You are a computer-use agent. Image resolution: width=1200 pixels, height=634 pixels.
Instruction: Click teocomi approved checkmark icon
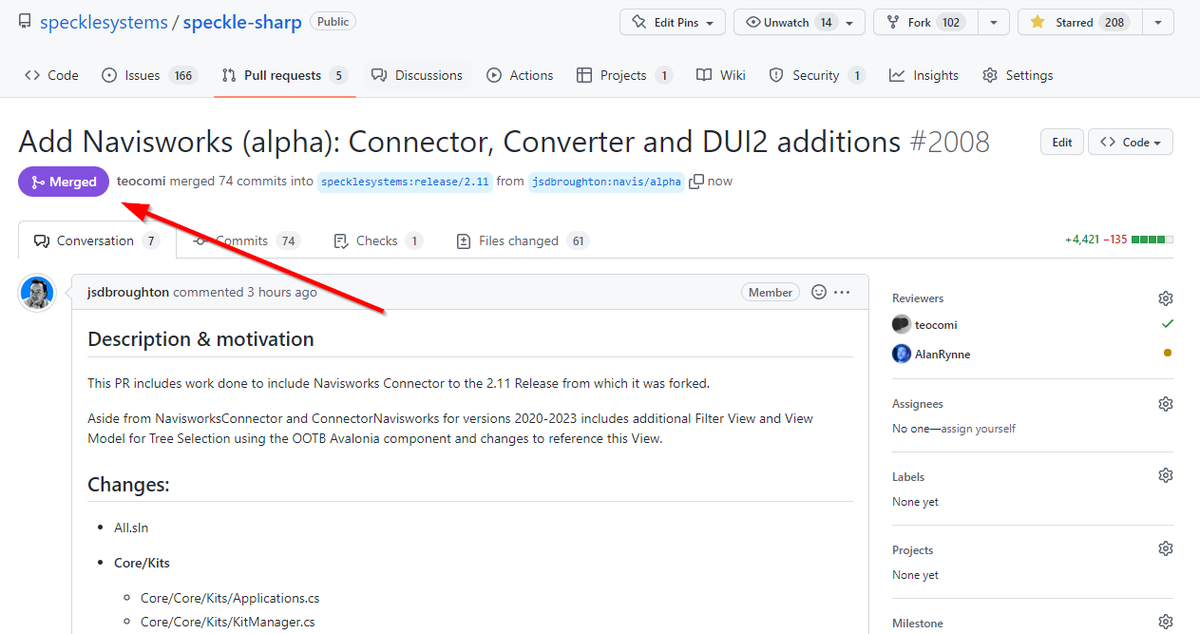pos(1167,324)
